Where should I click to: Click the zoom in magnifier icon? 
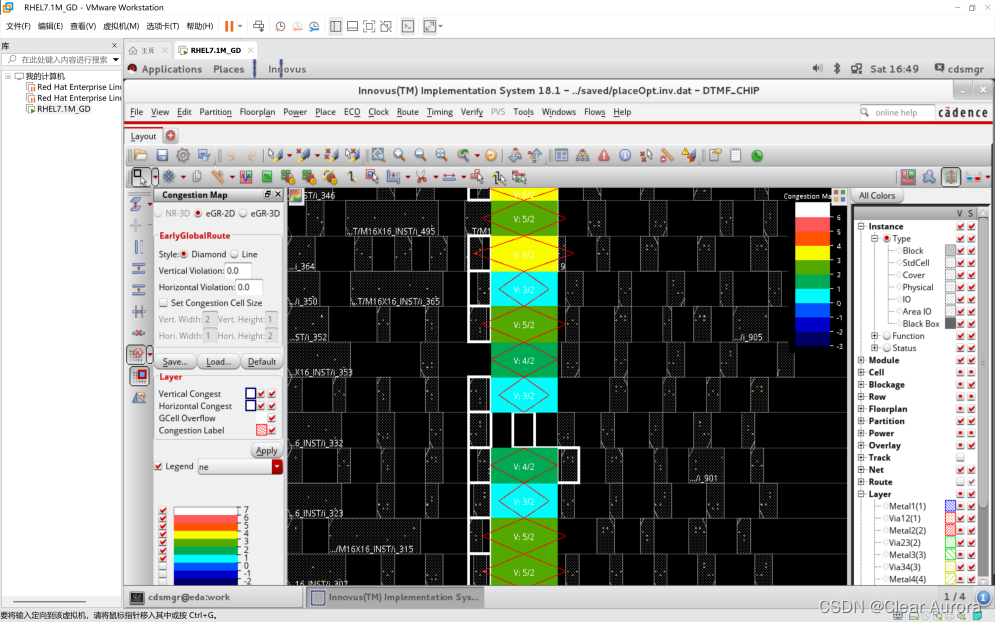(x=399, y=156)
